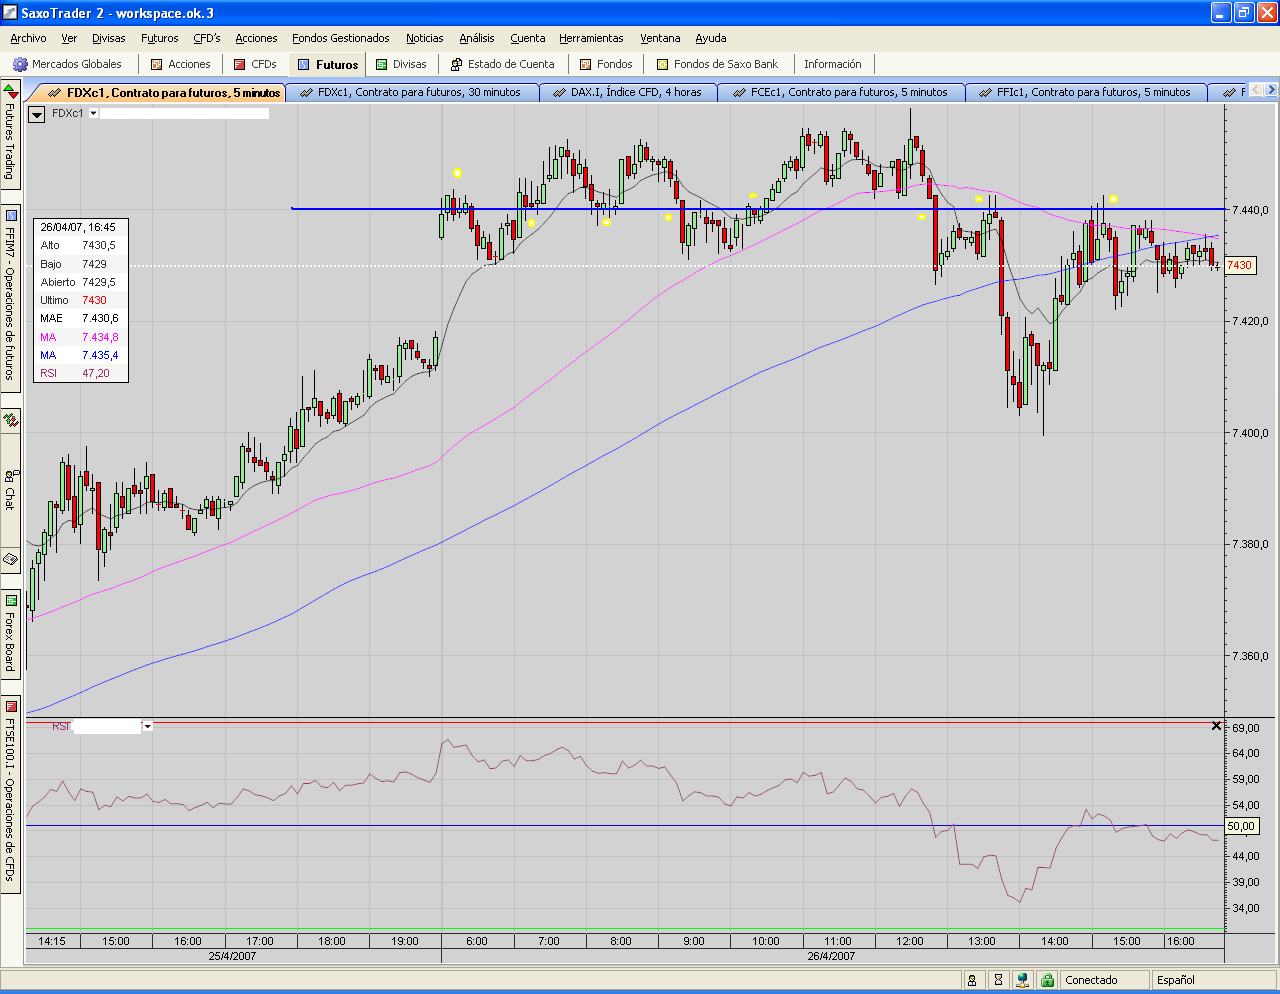Open the Futures Trading sidebar panel
The width and height of the screenshot is (1280, 994).
pos(10,138)
